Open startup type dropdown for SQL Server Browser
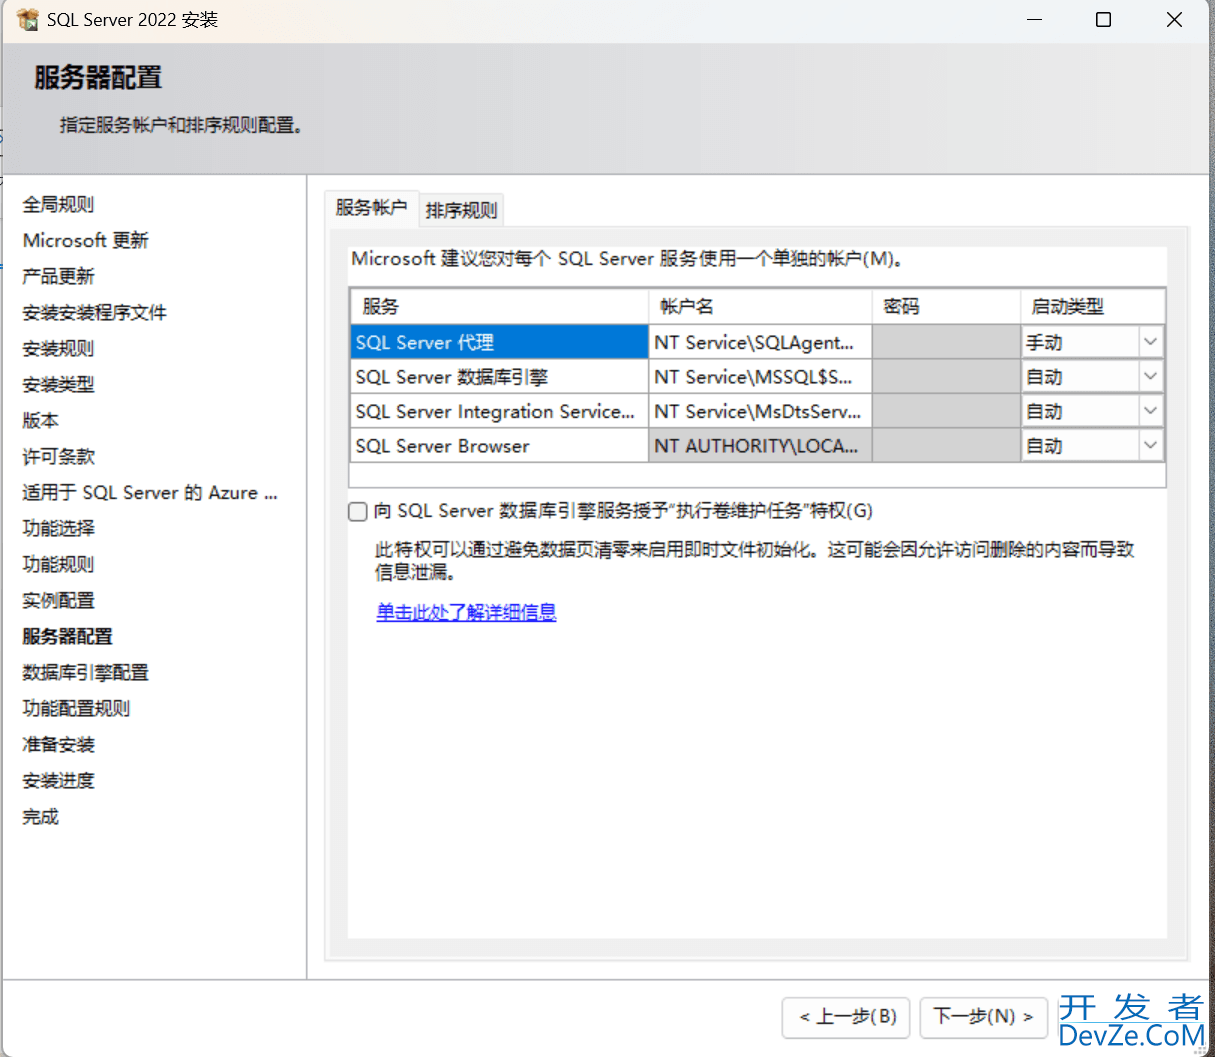Image resolution: width=1215 pixels, height=1057 pixels. click(x=1150, y=446)
